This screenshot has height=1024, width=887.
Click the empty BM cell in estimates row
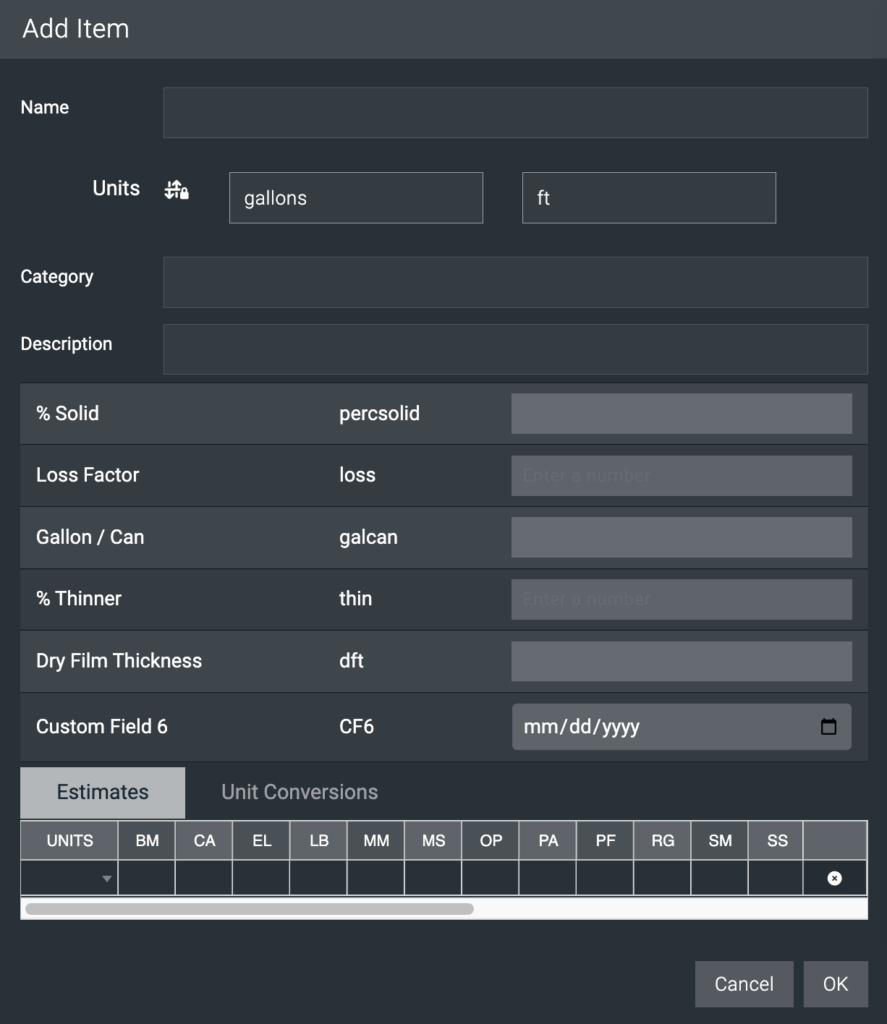point(147,878)
